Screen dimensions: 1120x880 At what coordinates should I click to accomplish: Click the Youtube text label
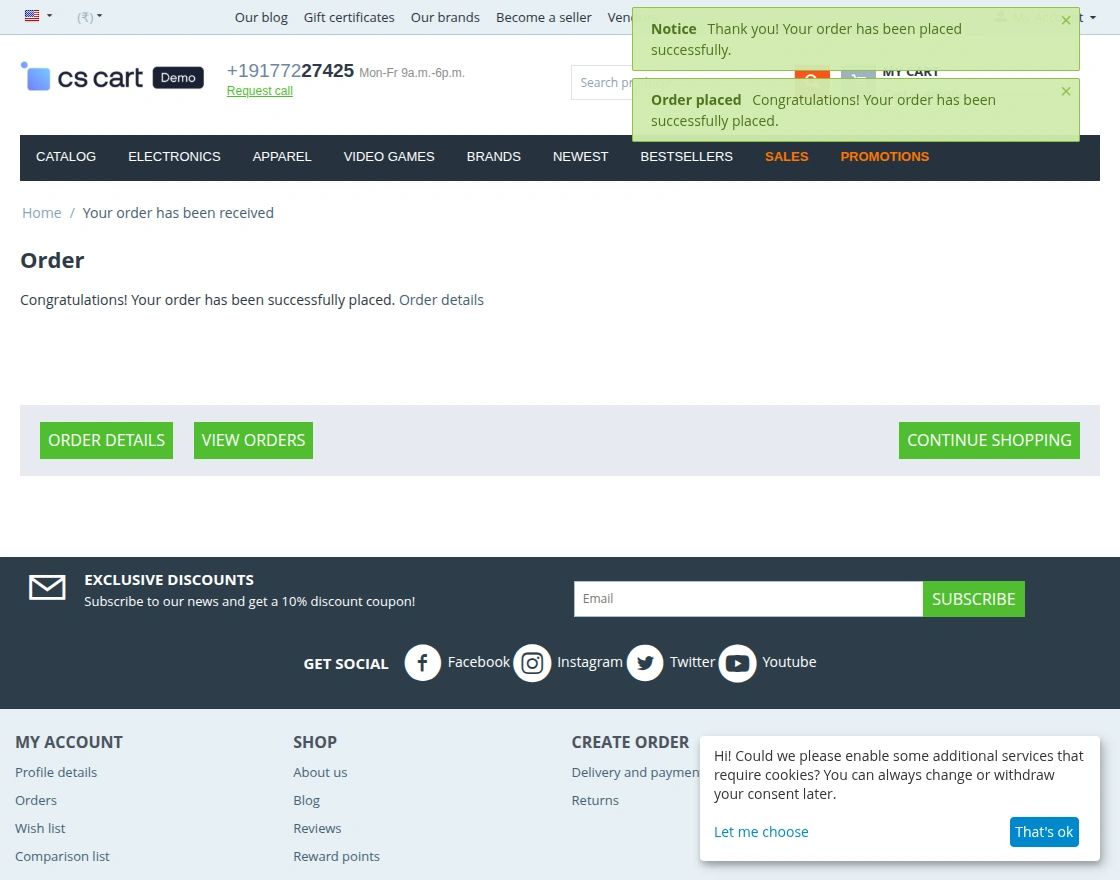click(789, 662)
